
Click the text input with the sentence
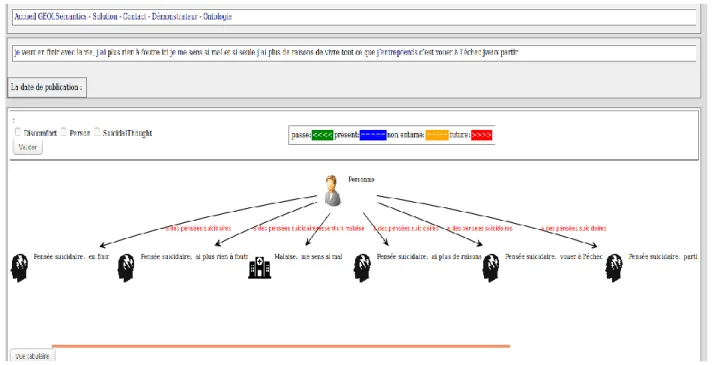click(354, 53)
